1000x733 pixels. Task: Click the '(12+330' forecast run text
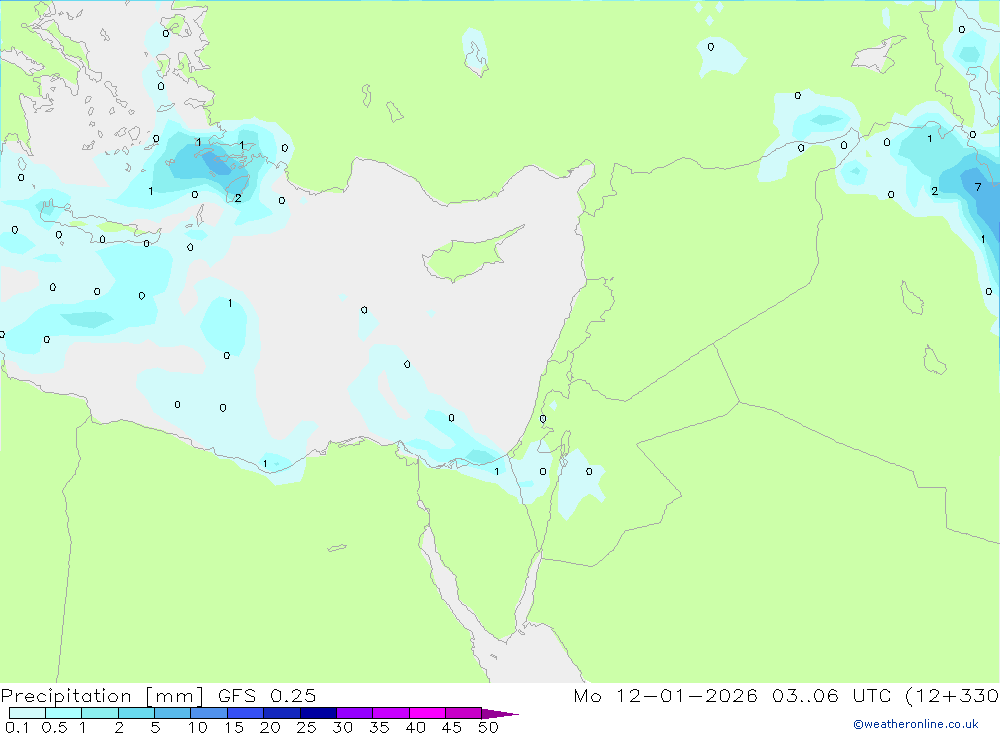[x=953, y=696]
